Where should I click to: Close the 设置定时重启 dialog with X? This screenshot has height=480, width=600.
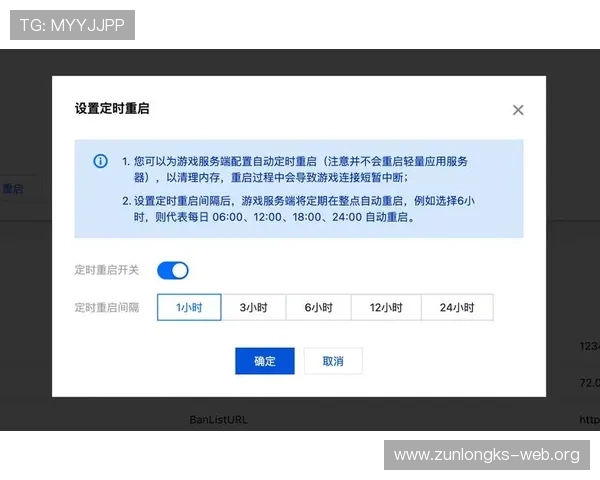(x=518, y=110)
